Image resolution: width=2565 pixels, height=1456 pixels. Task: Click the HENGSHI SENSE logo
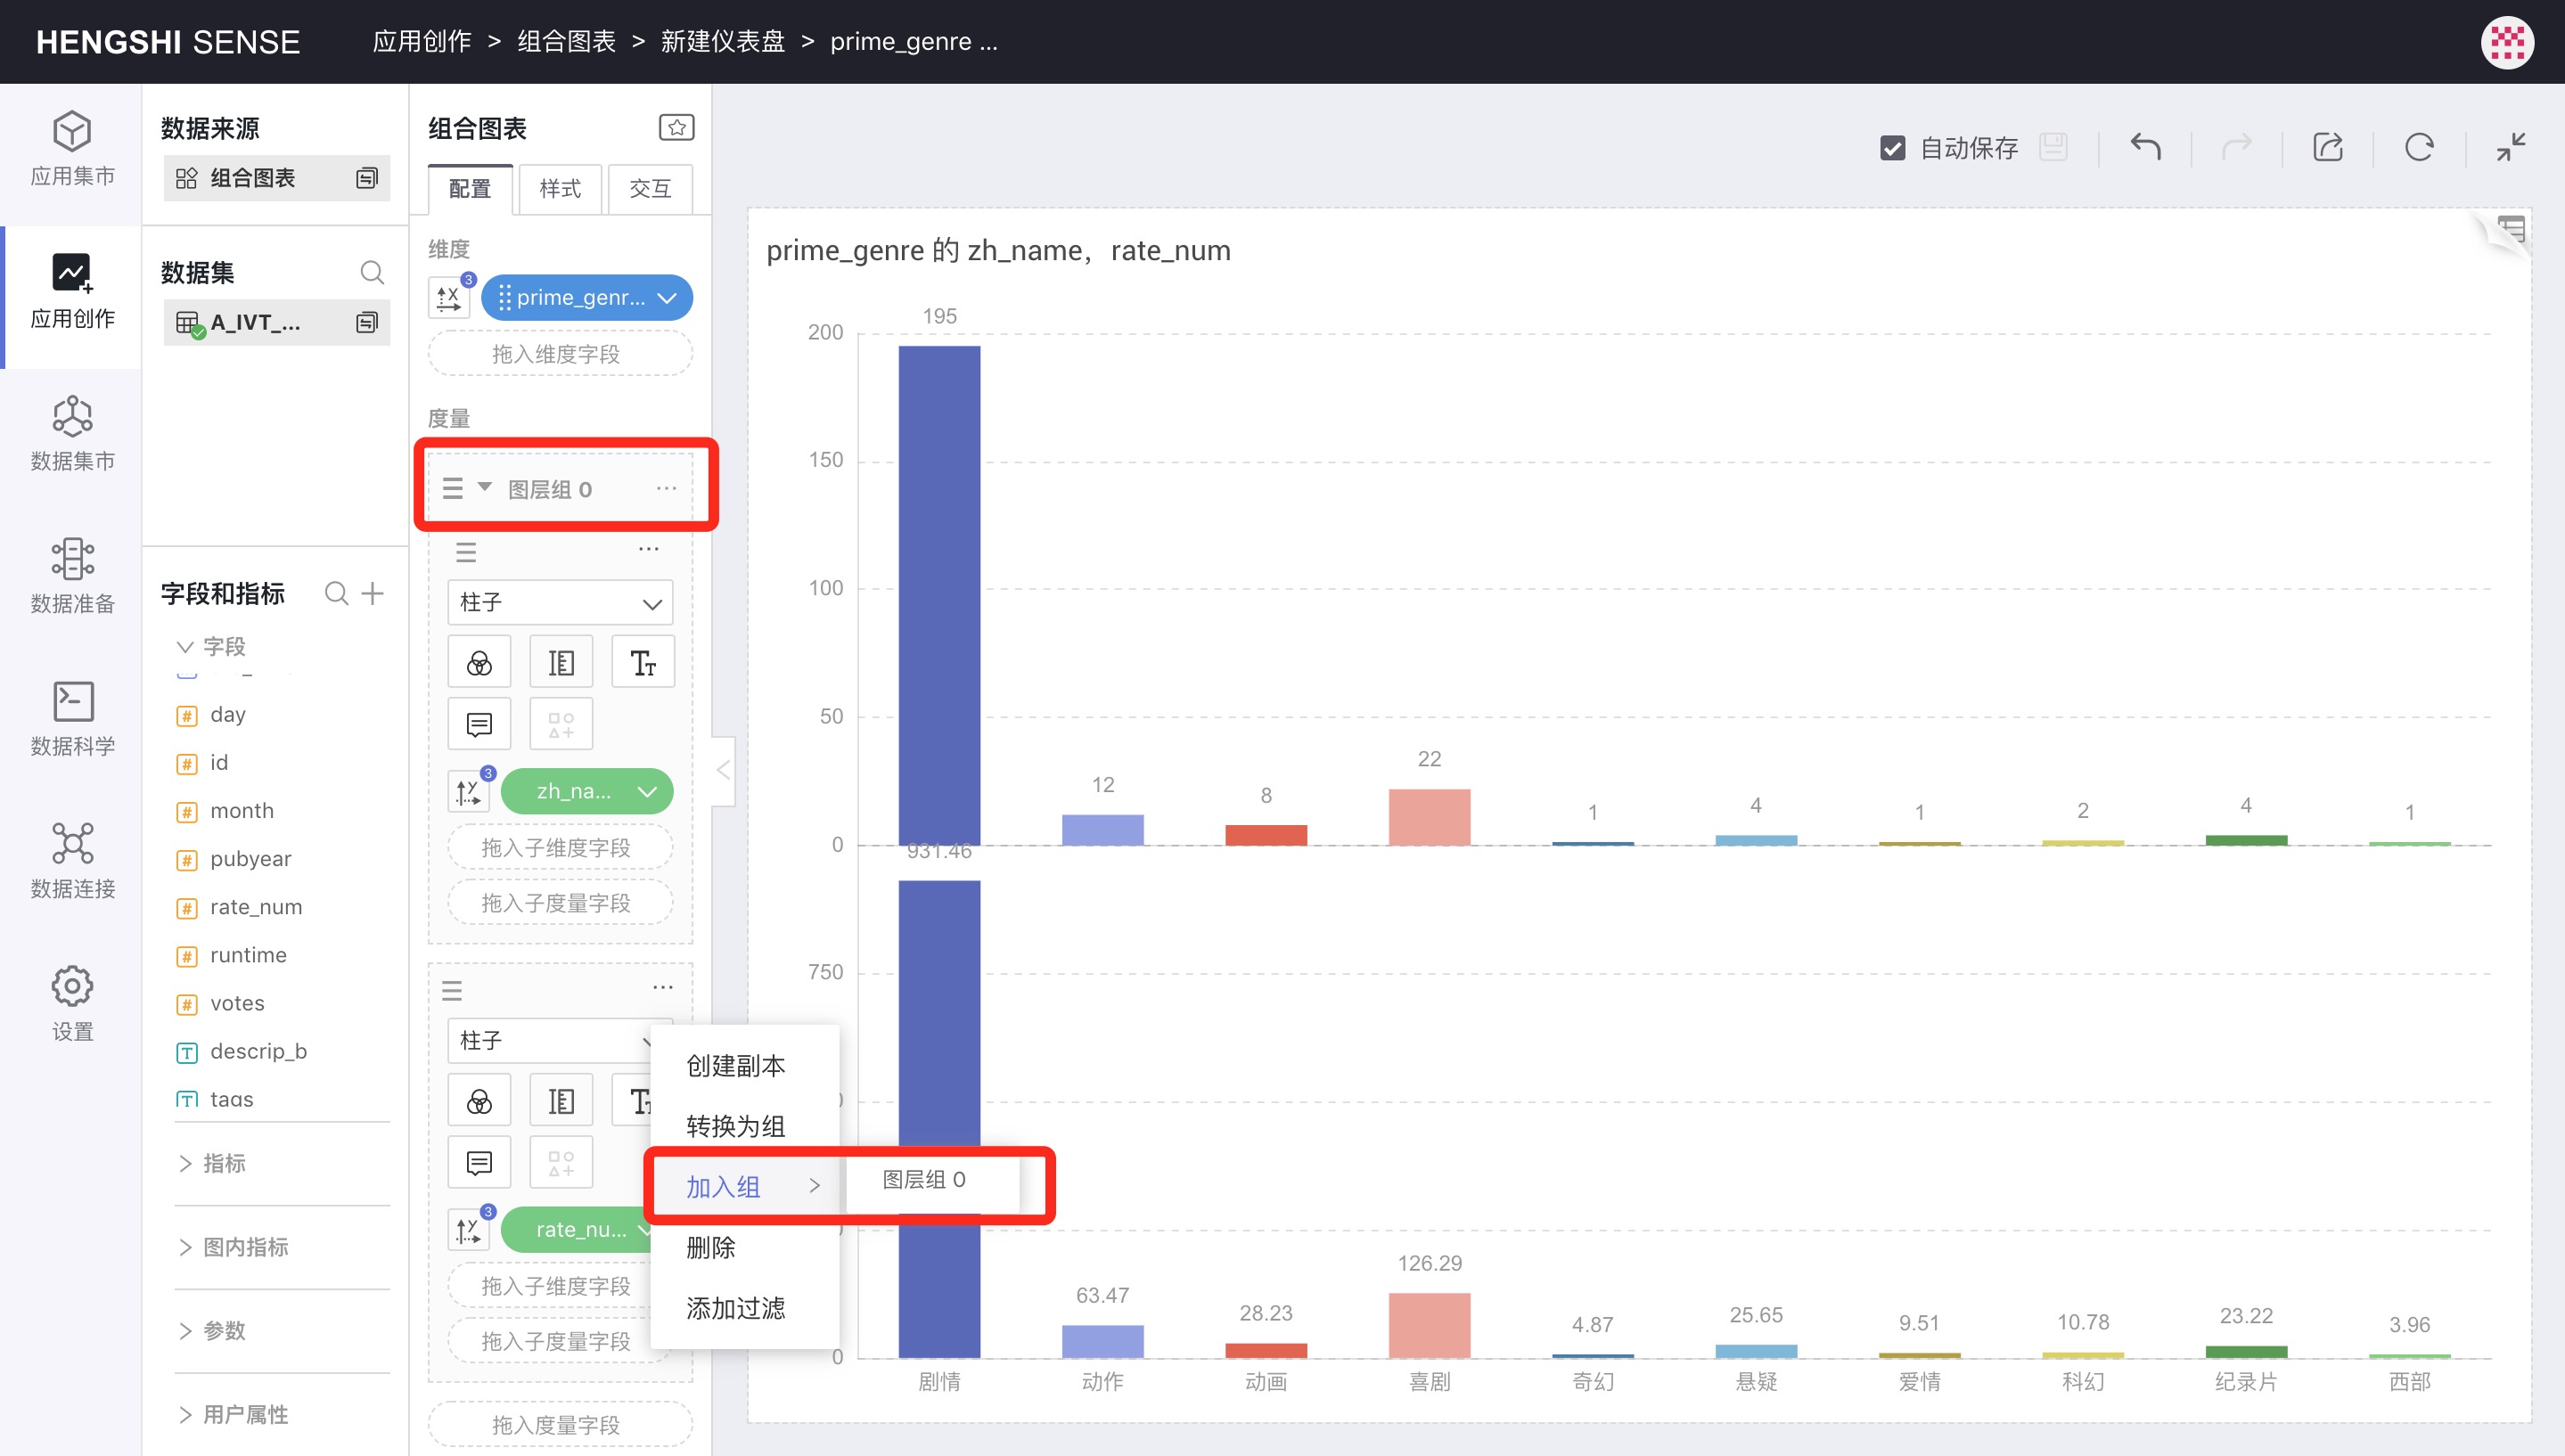click(x=168, y=42)
